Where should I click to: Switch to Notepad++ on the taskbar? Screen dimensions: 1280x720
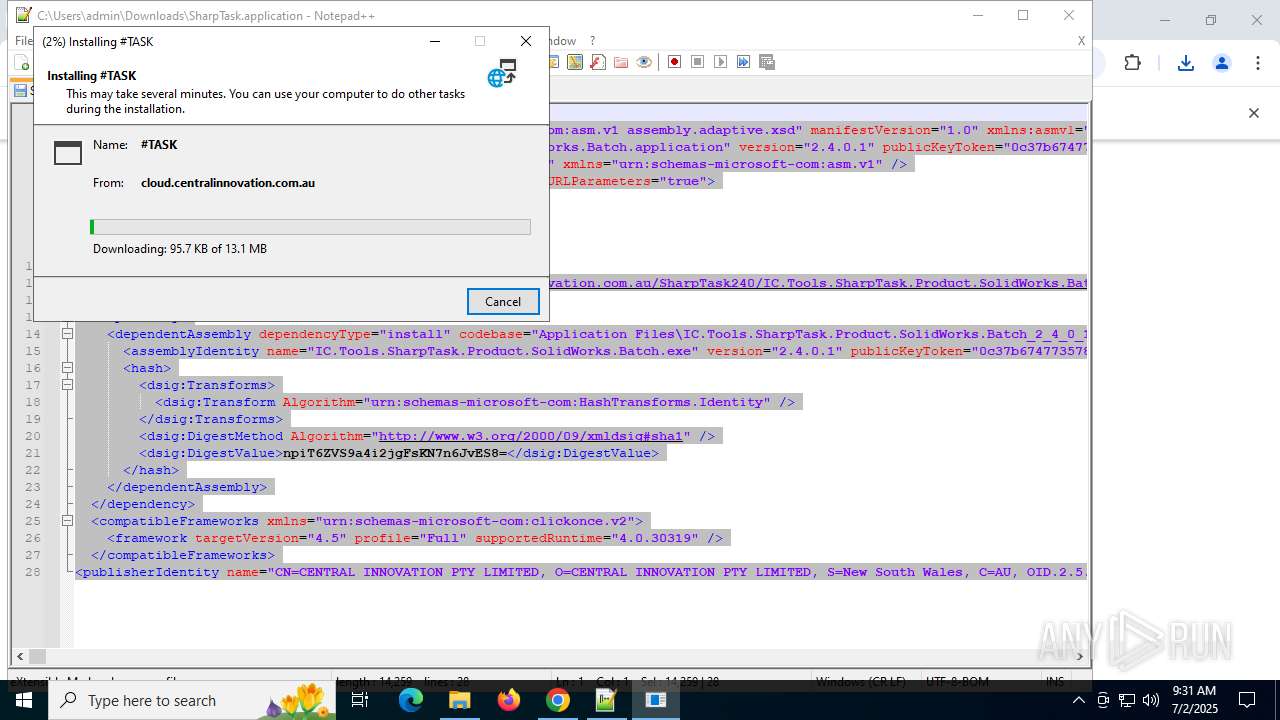point(607,700)
